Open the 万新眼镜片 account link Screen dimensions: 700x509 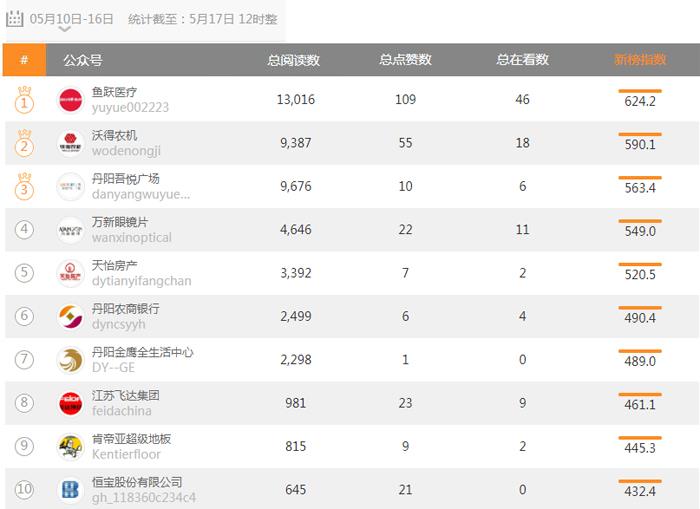click(x=120, y=222)
